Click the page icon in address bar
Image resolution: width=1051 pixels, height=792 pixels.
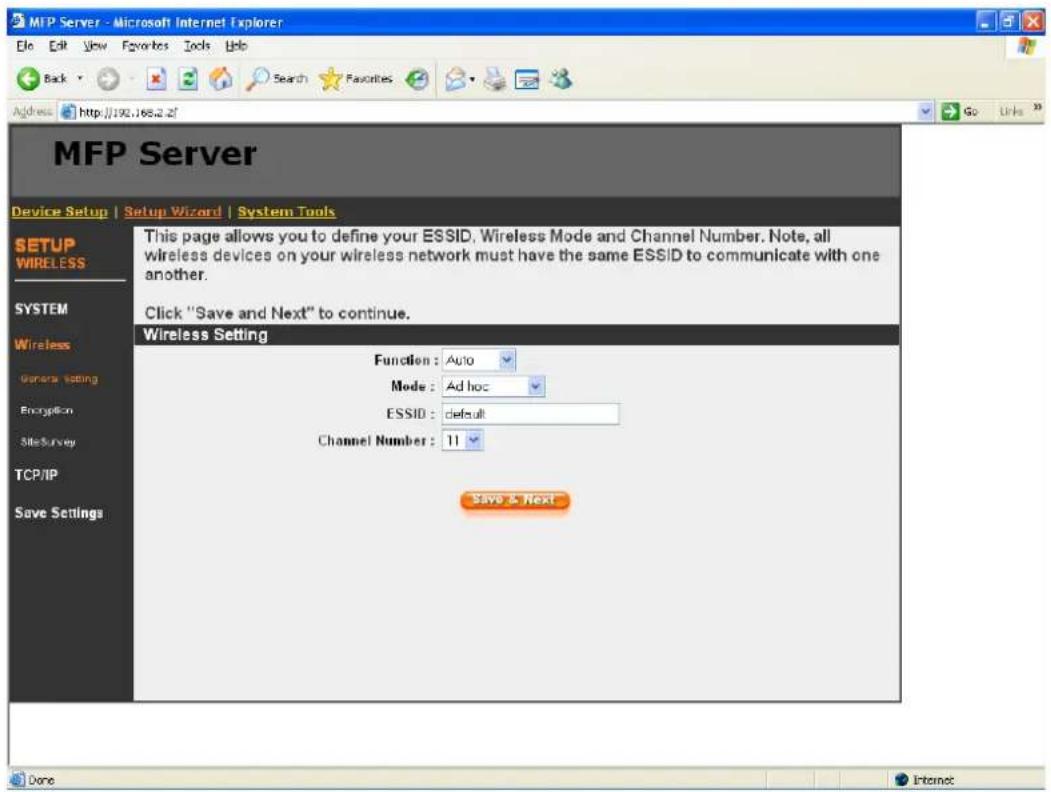pyautogui.click(x=68, y=112)
